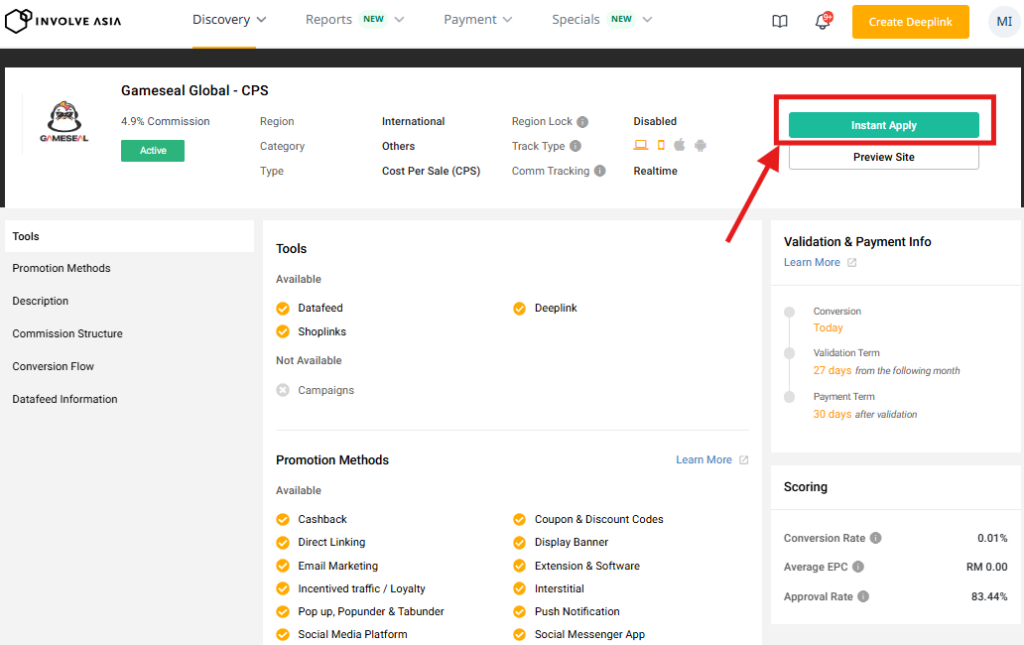The width and height of the screenshot is (1024, 645).
Task: Click the Approval Rate info icon
Action: [863, 597]
